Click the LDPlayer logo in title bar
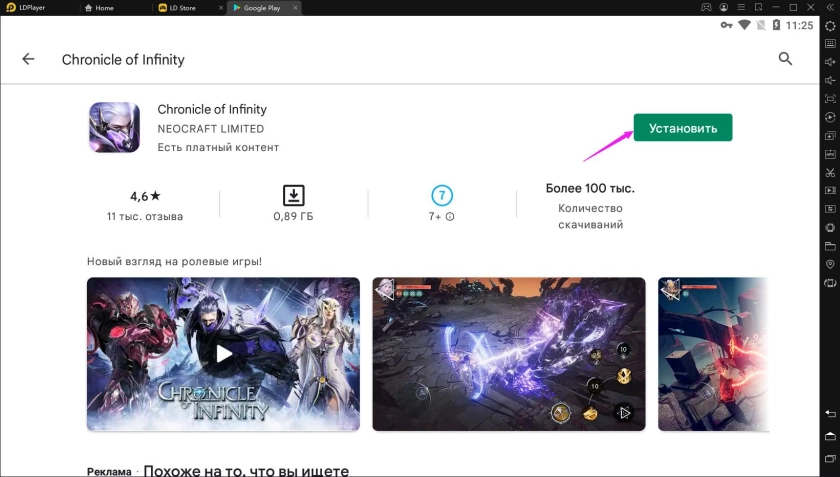Screen dimensions: 840x477 [11, 8]
